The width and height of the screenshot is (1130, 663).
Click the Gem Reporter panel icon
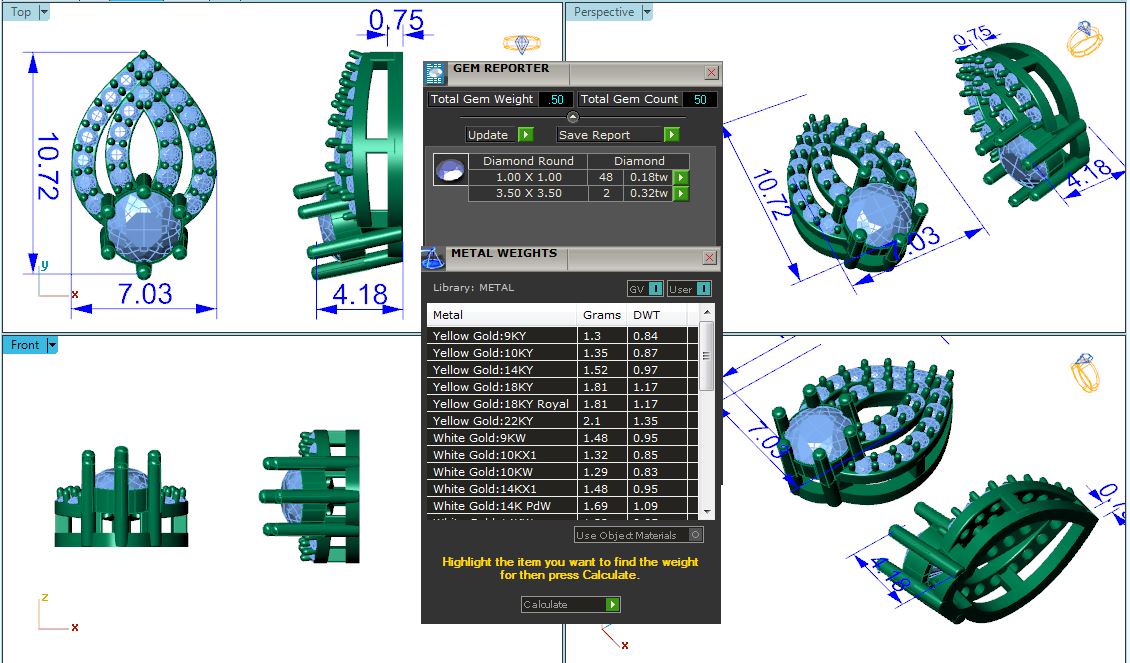(x=434, y=73)
